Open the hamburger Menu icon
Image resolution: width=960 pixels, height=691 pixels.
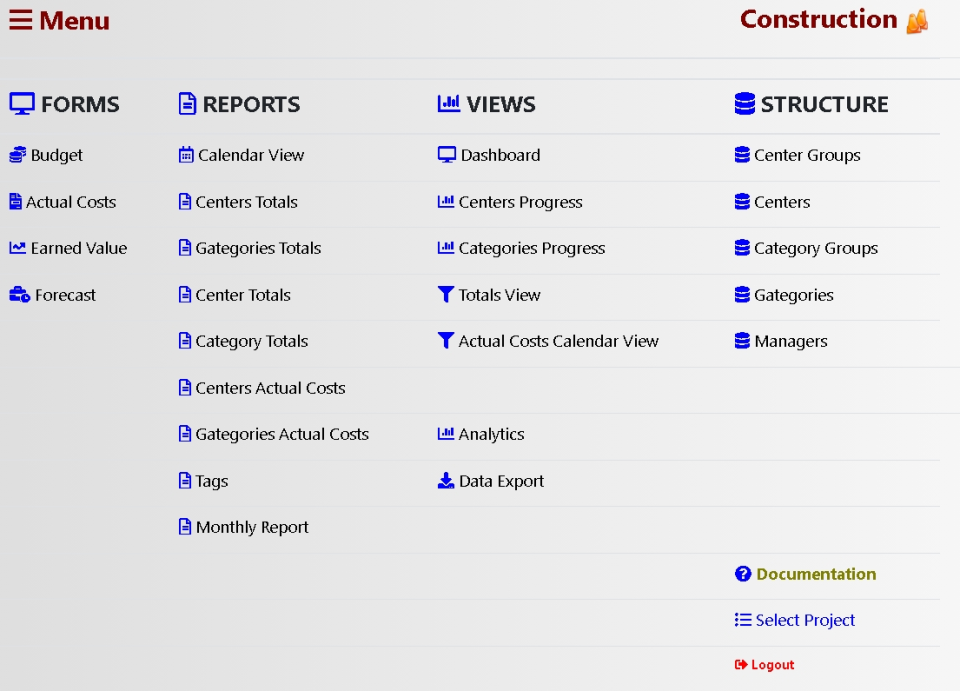pos(21,20)
